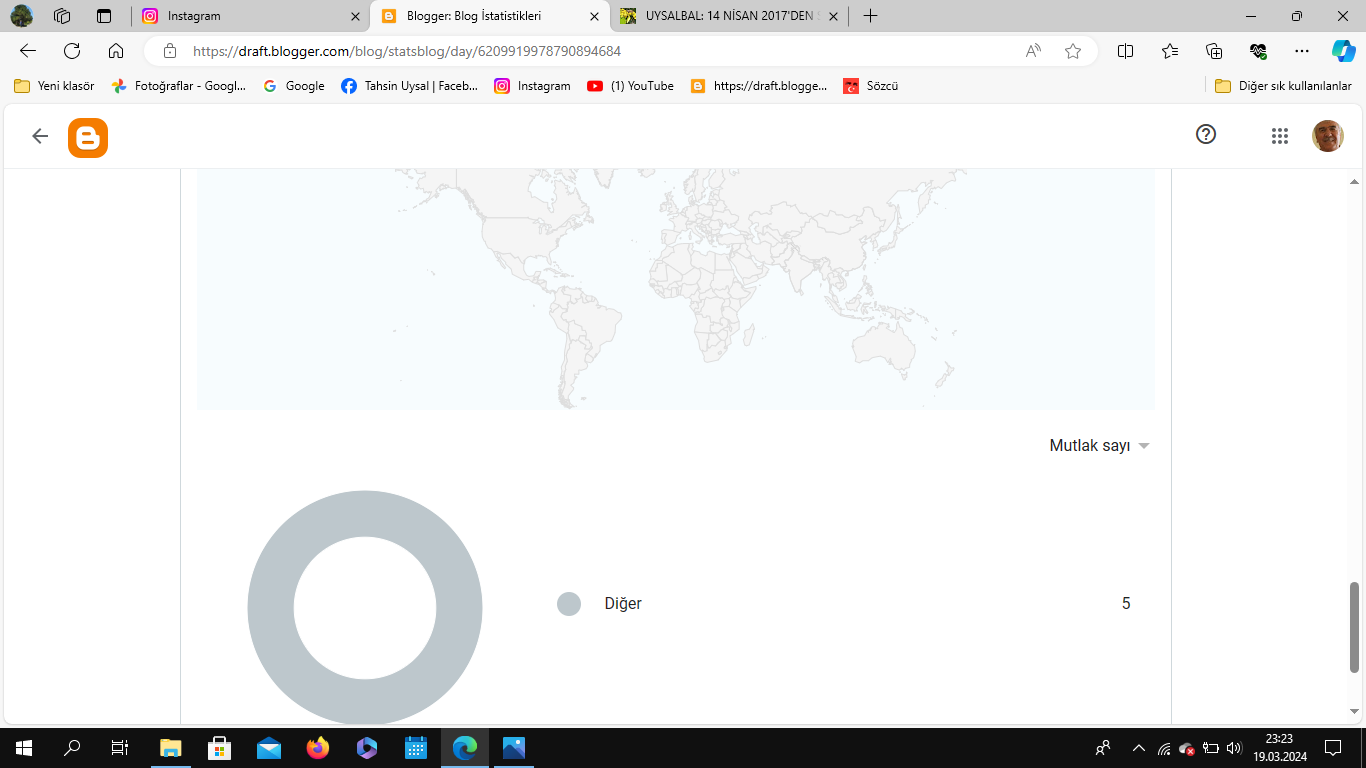Click the Diğer count value 5
Screen dimensions: 1366x768
pos(1126,604)
